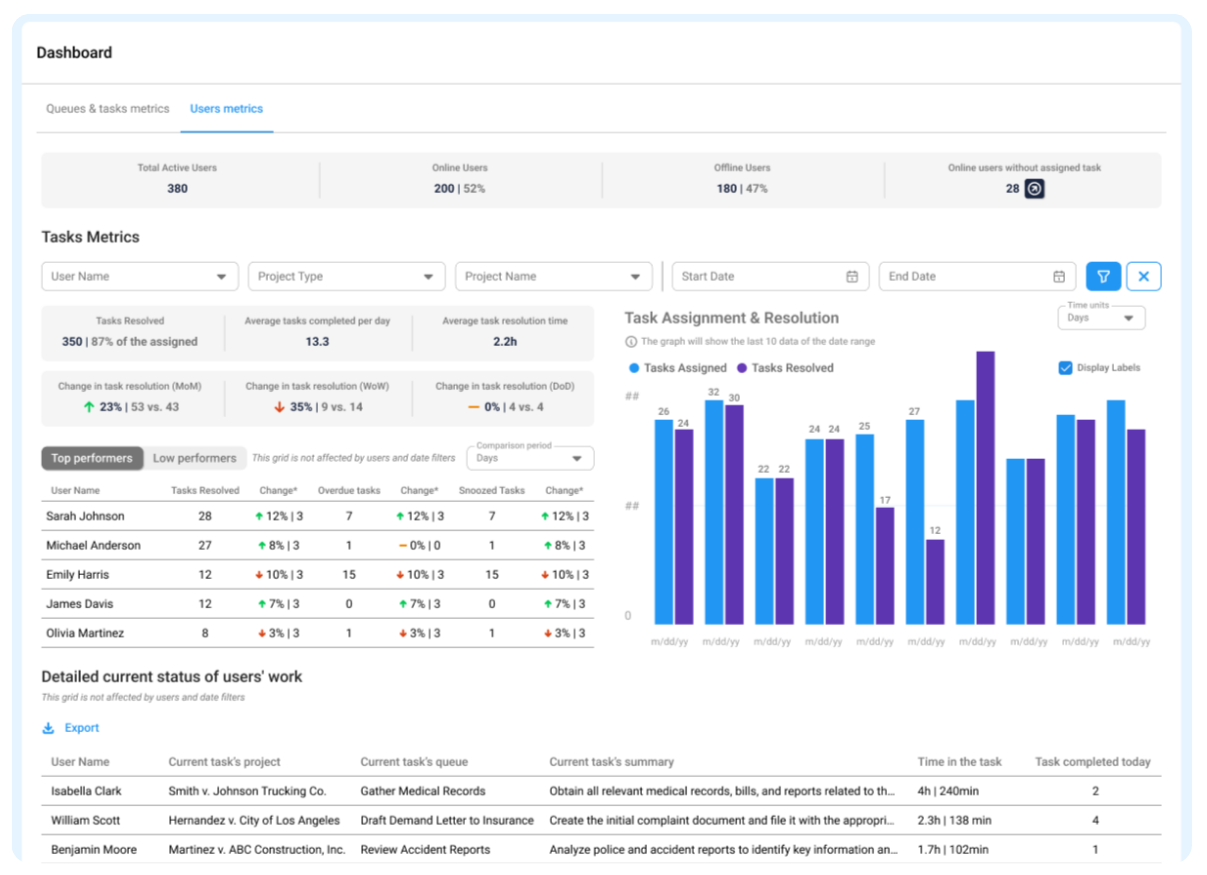
Task: Click the info icon under chart title
Action: (630, 342)
